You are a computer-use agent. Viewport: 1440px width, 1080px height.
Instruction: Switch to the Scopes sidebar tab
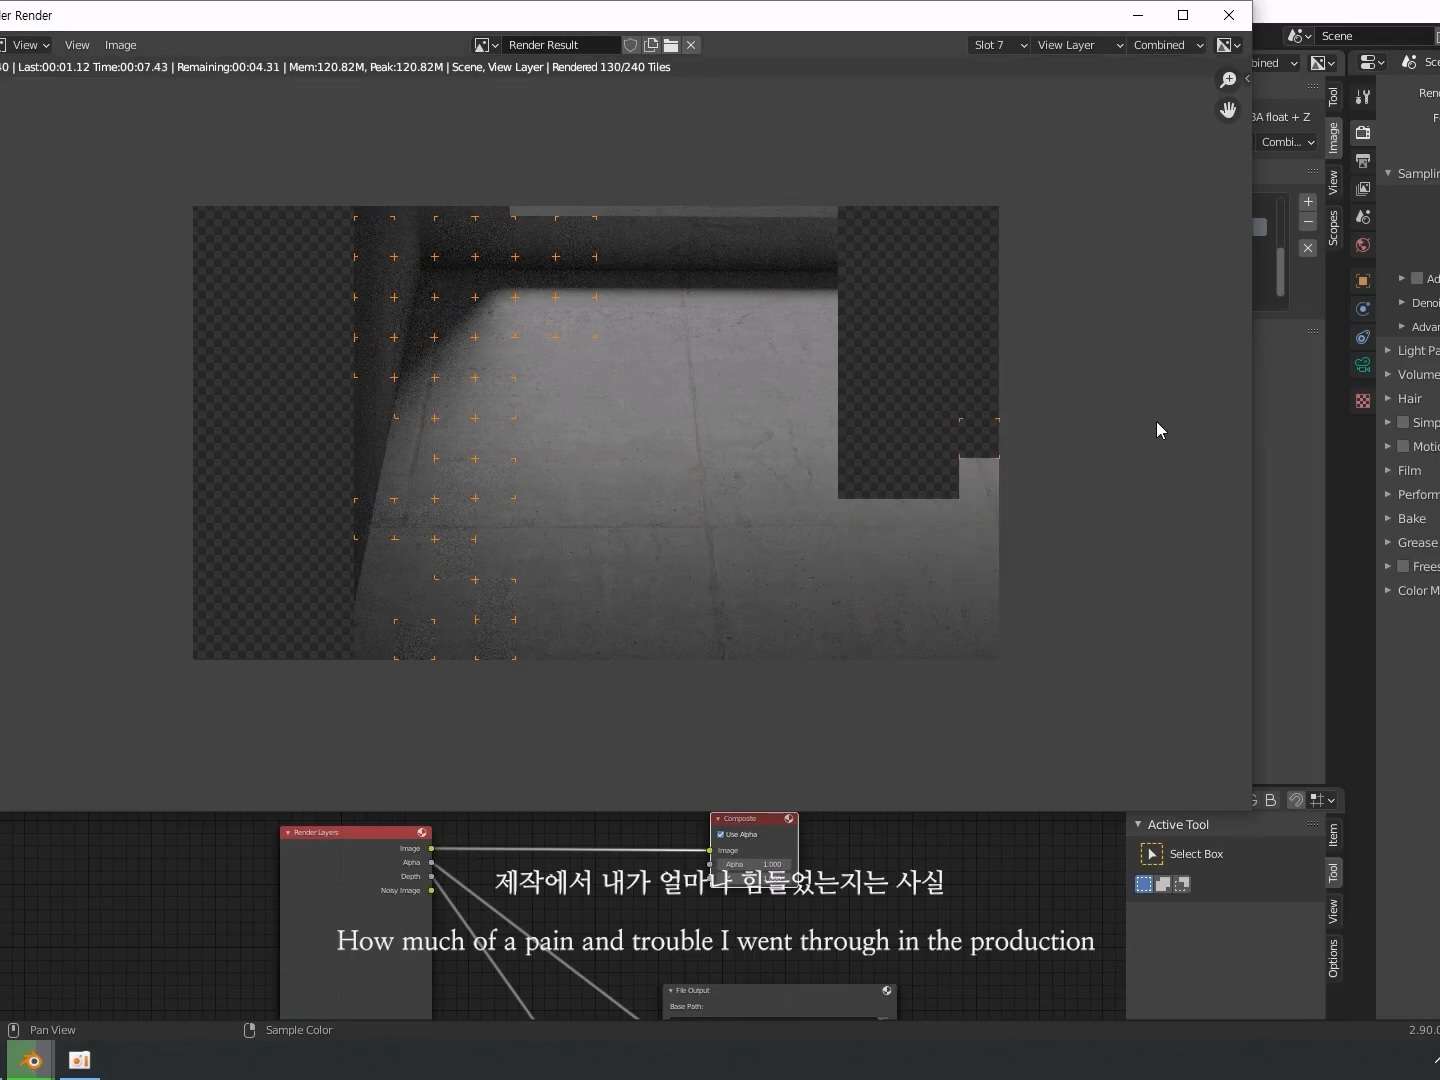click(1333, 228)
